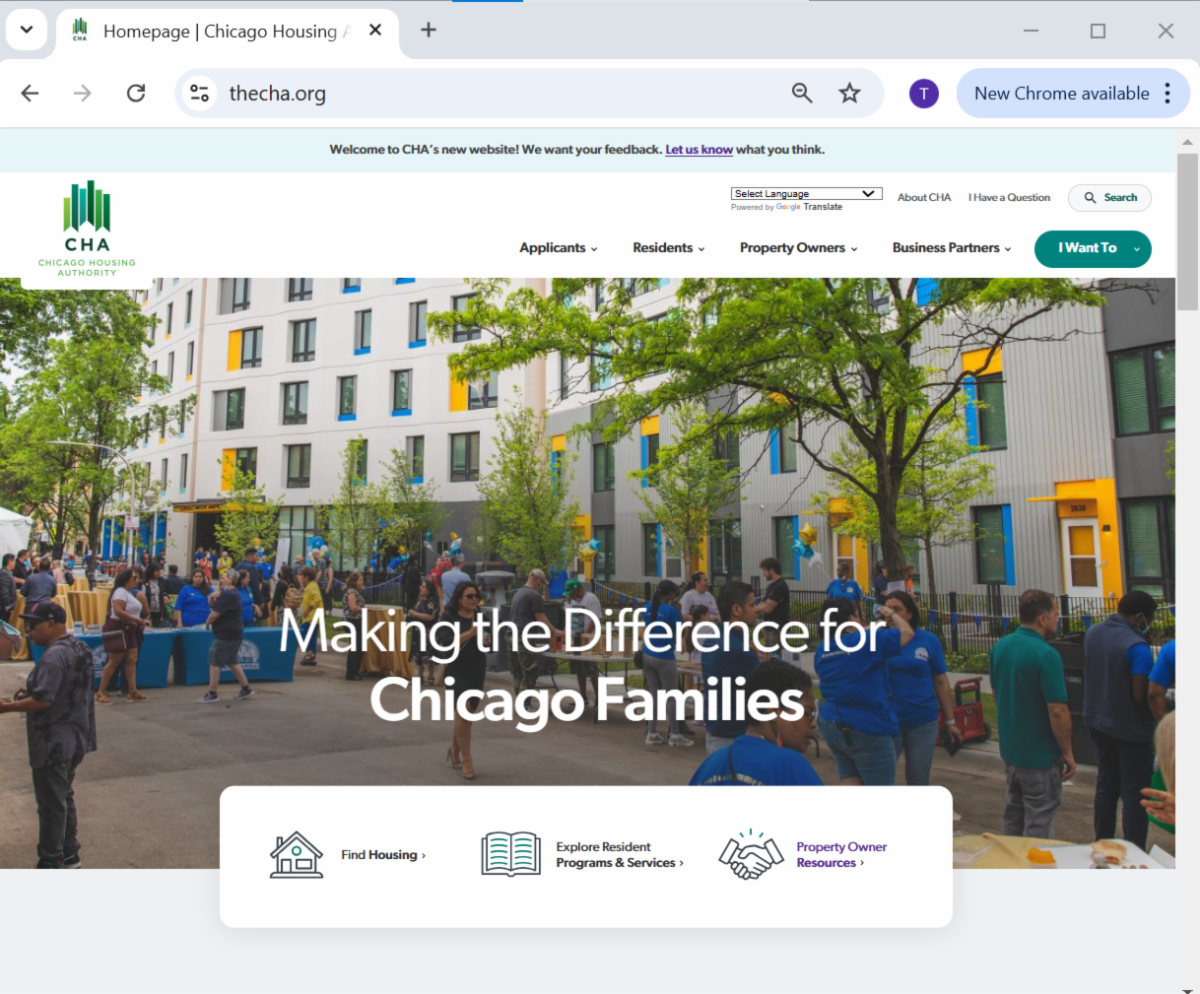Bookmark this page with the star icon
Image resolution: width=1200 pixels, height=994 pixels.
(x=850, y=93)
